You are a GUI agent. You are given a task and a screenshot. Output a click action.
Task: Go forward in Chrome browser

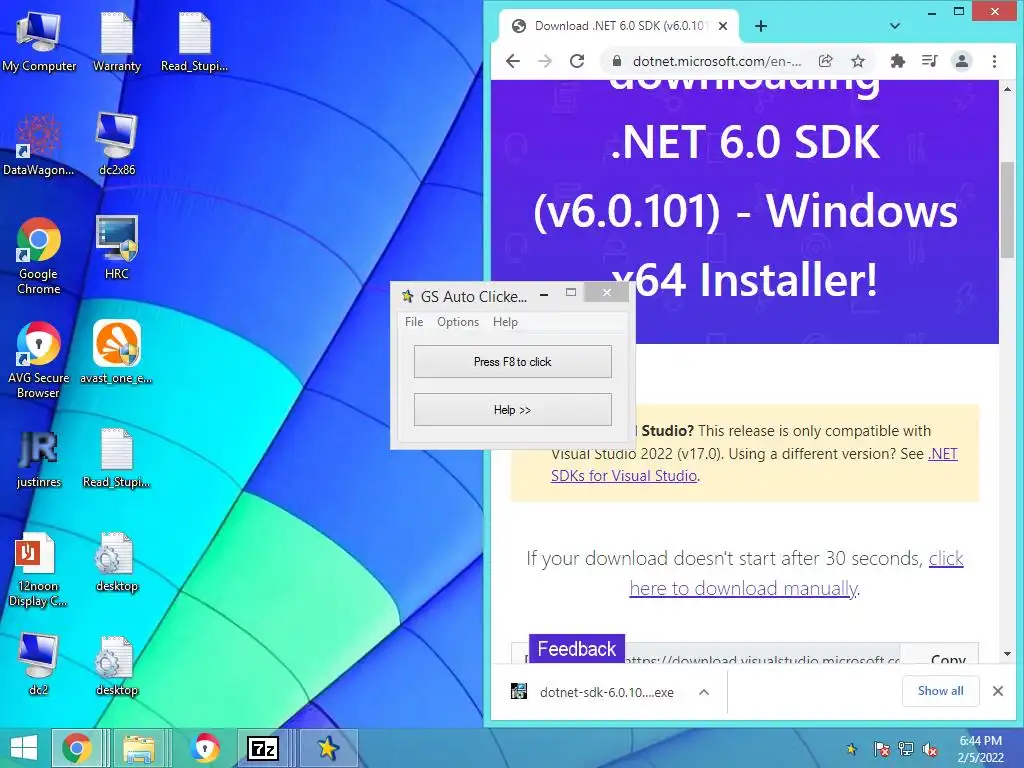click(x=545, y=61)
